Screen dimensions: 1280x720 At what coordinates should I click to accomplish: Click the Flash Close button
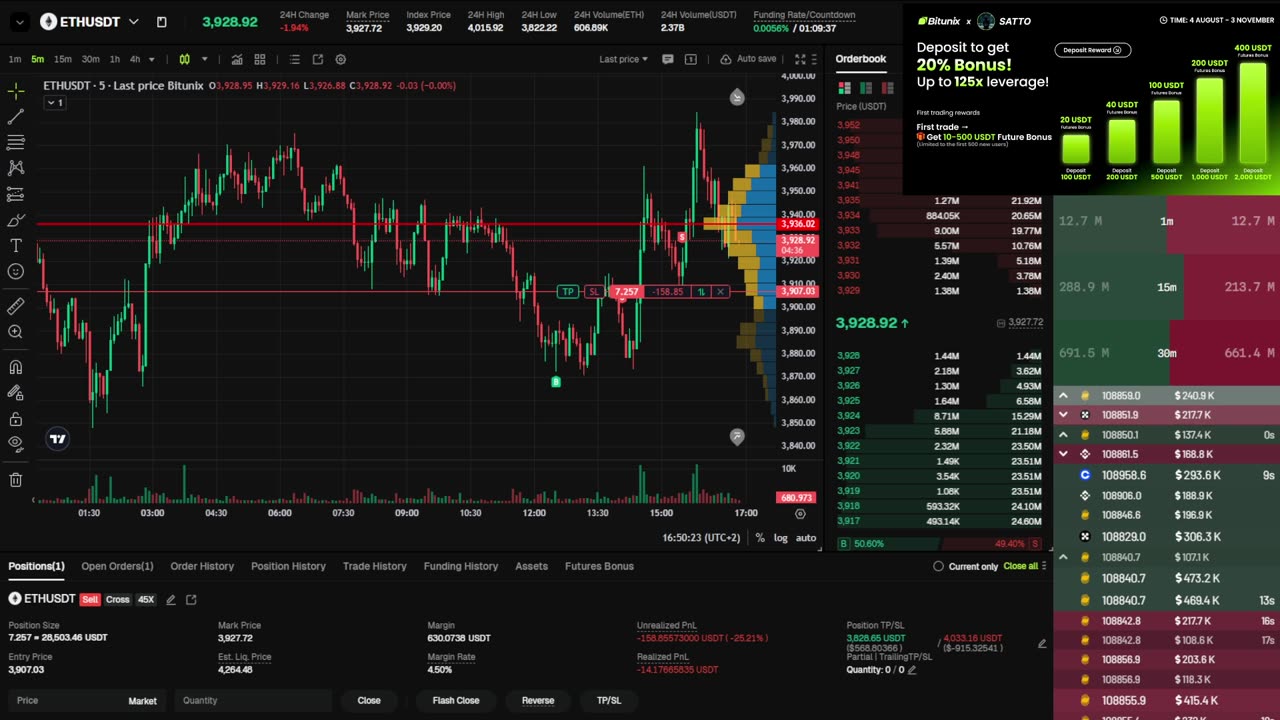(x=456, y=700)
